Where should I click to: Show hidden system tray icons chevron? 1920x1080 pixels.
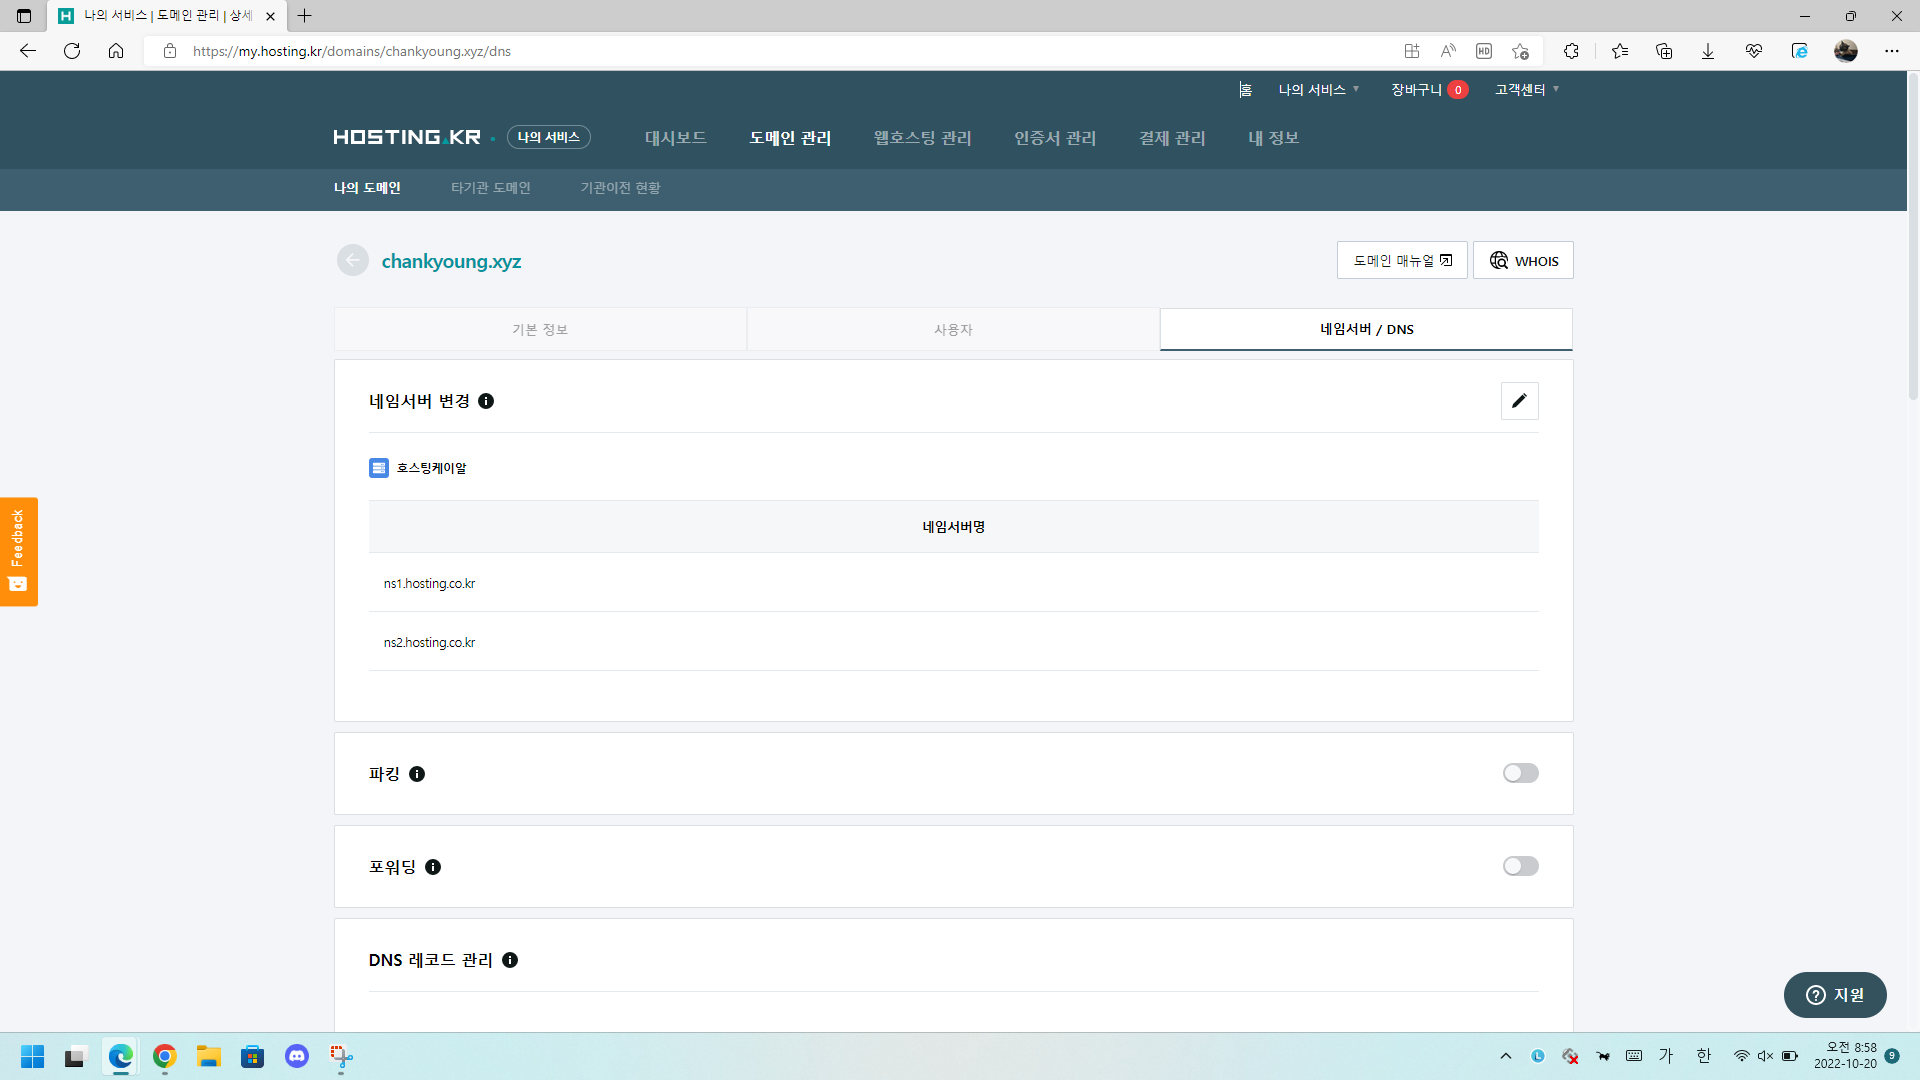click(1505, 1056)
